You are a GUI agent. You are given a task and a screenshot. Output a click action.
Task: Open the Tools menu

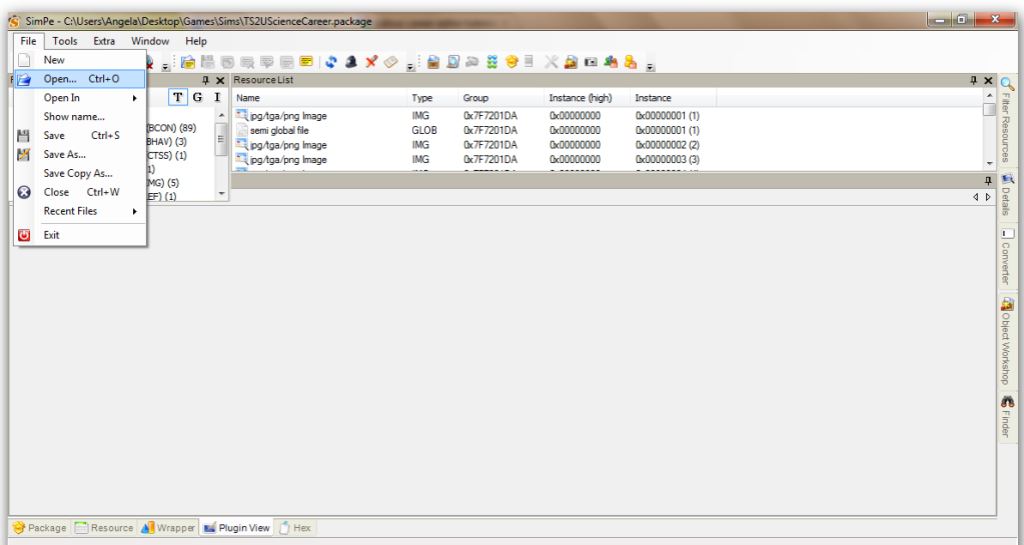(x=65, y=41)
